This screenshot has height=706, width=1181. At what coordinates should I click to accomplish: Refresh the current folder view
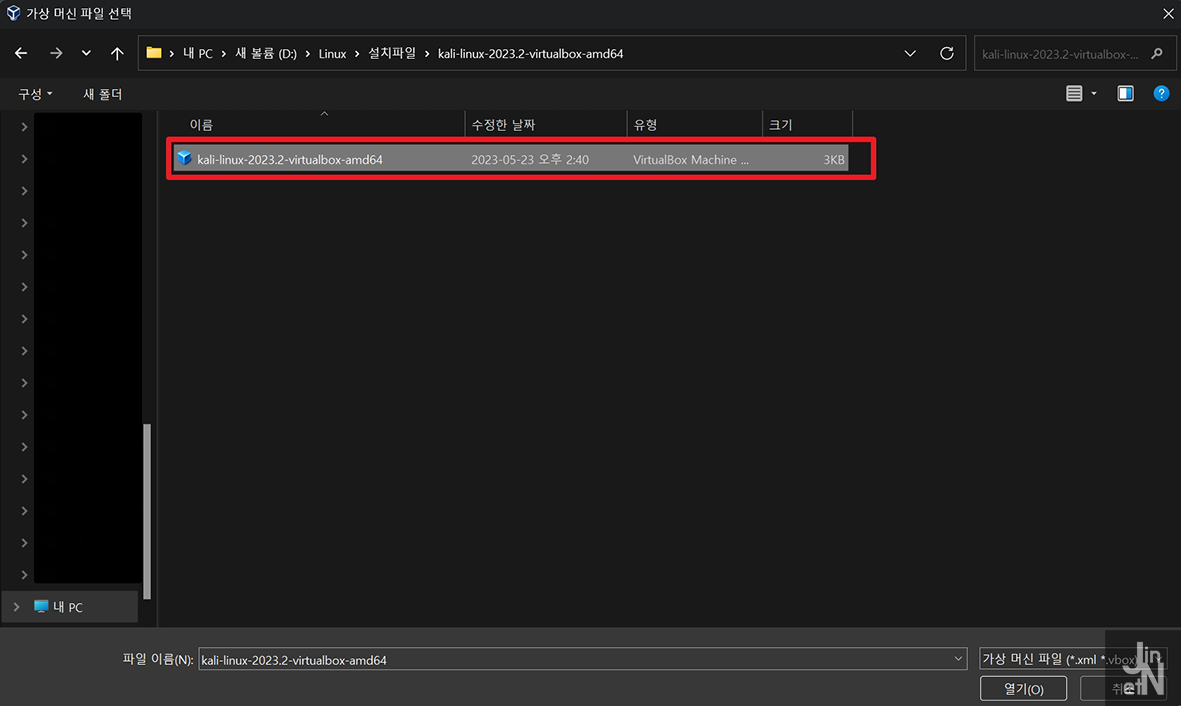(947, 53)
